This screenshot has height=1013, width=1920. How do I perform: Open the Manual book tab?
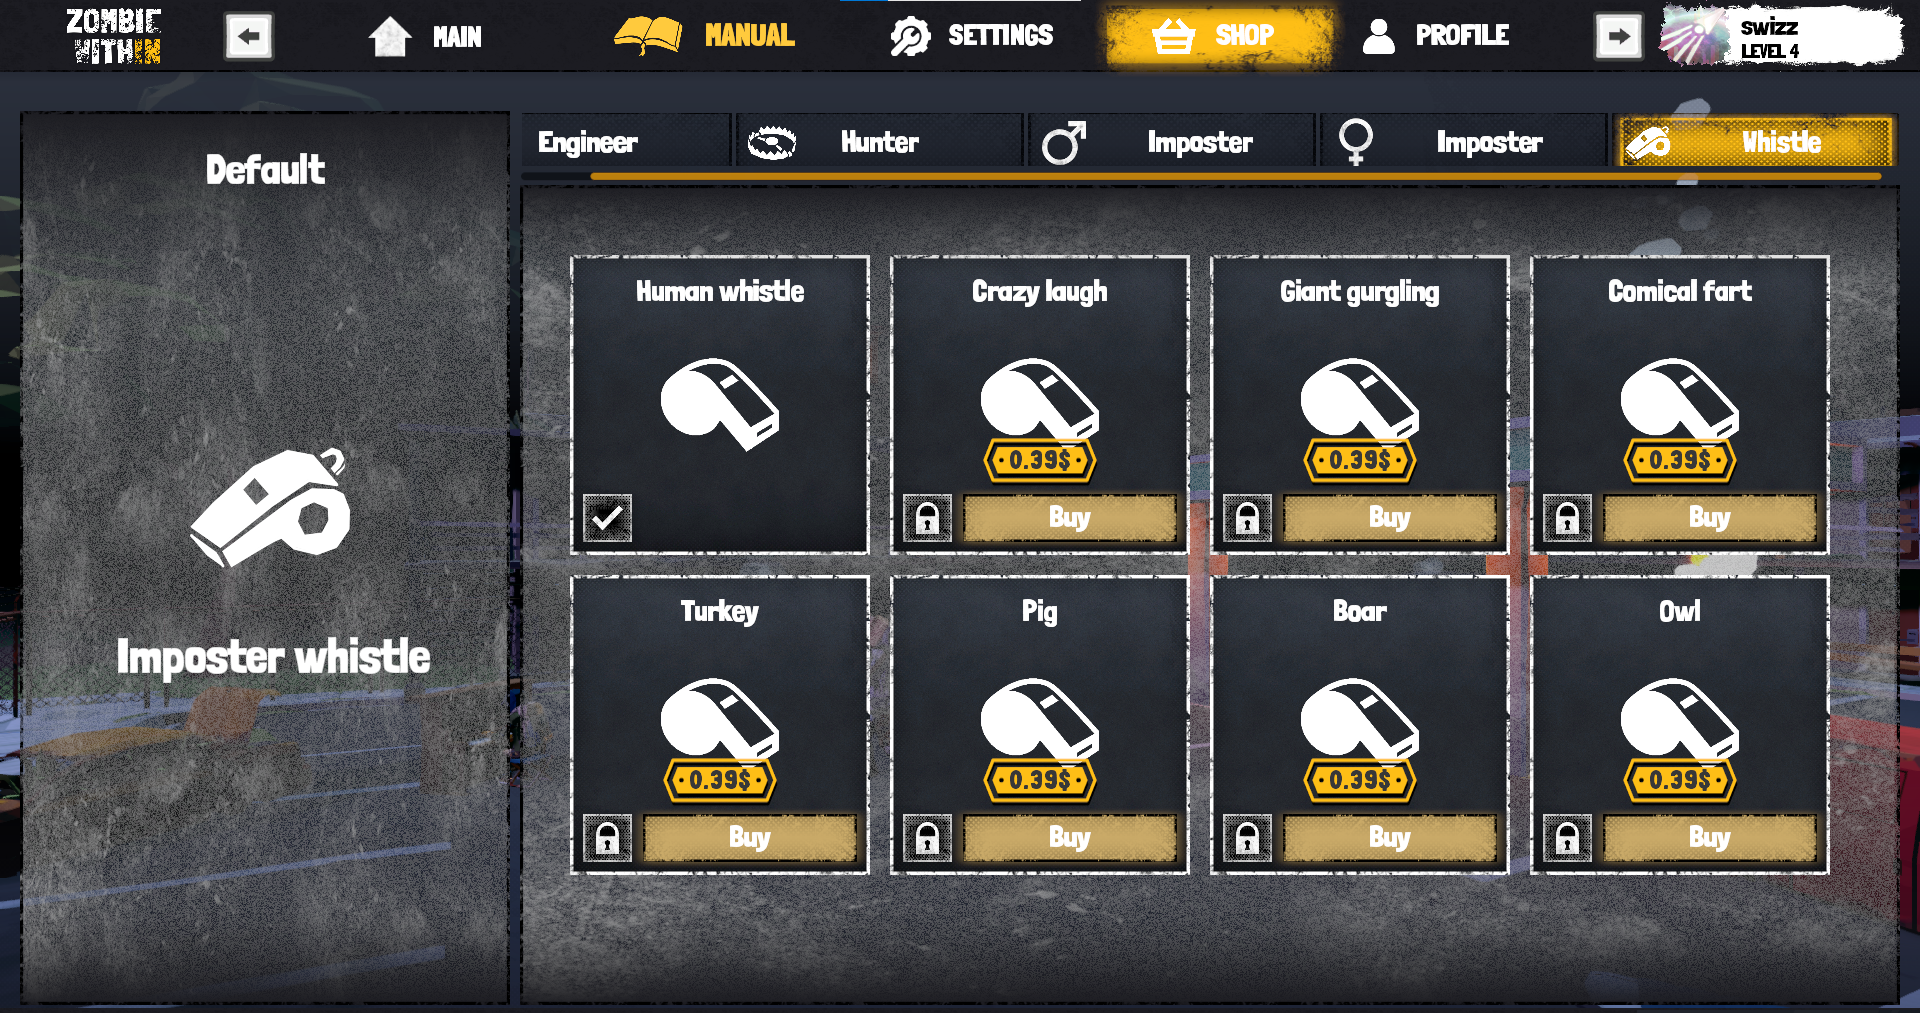tap(705, 36)
